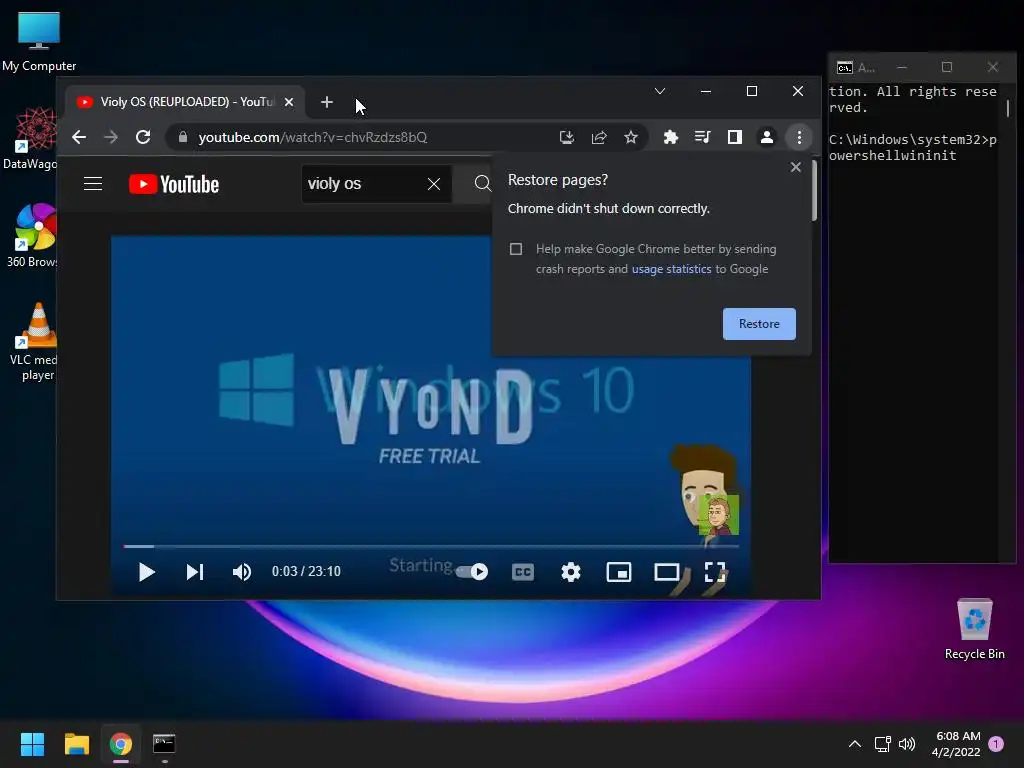The image size is (1024, 768).
Task: Select the My Computer desktop icon
Action: point(39,42)
